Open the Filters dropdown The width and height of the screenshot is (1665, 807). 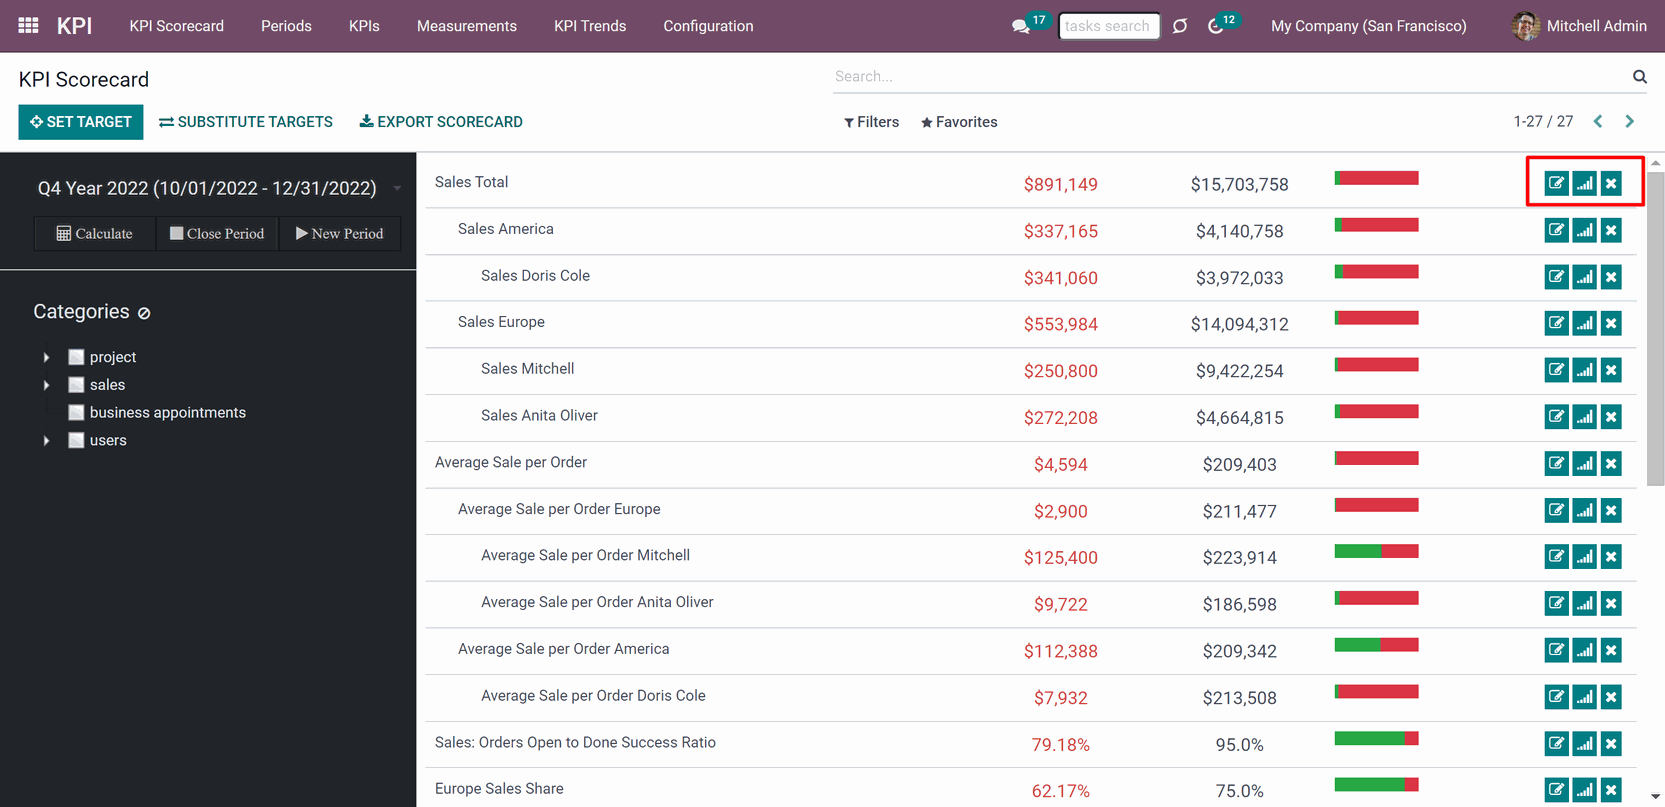pyautogui.click(x=871, y=122)
